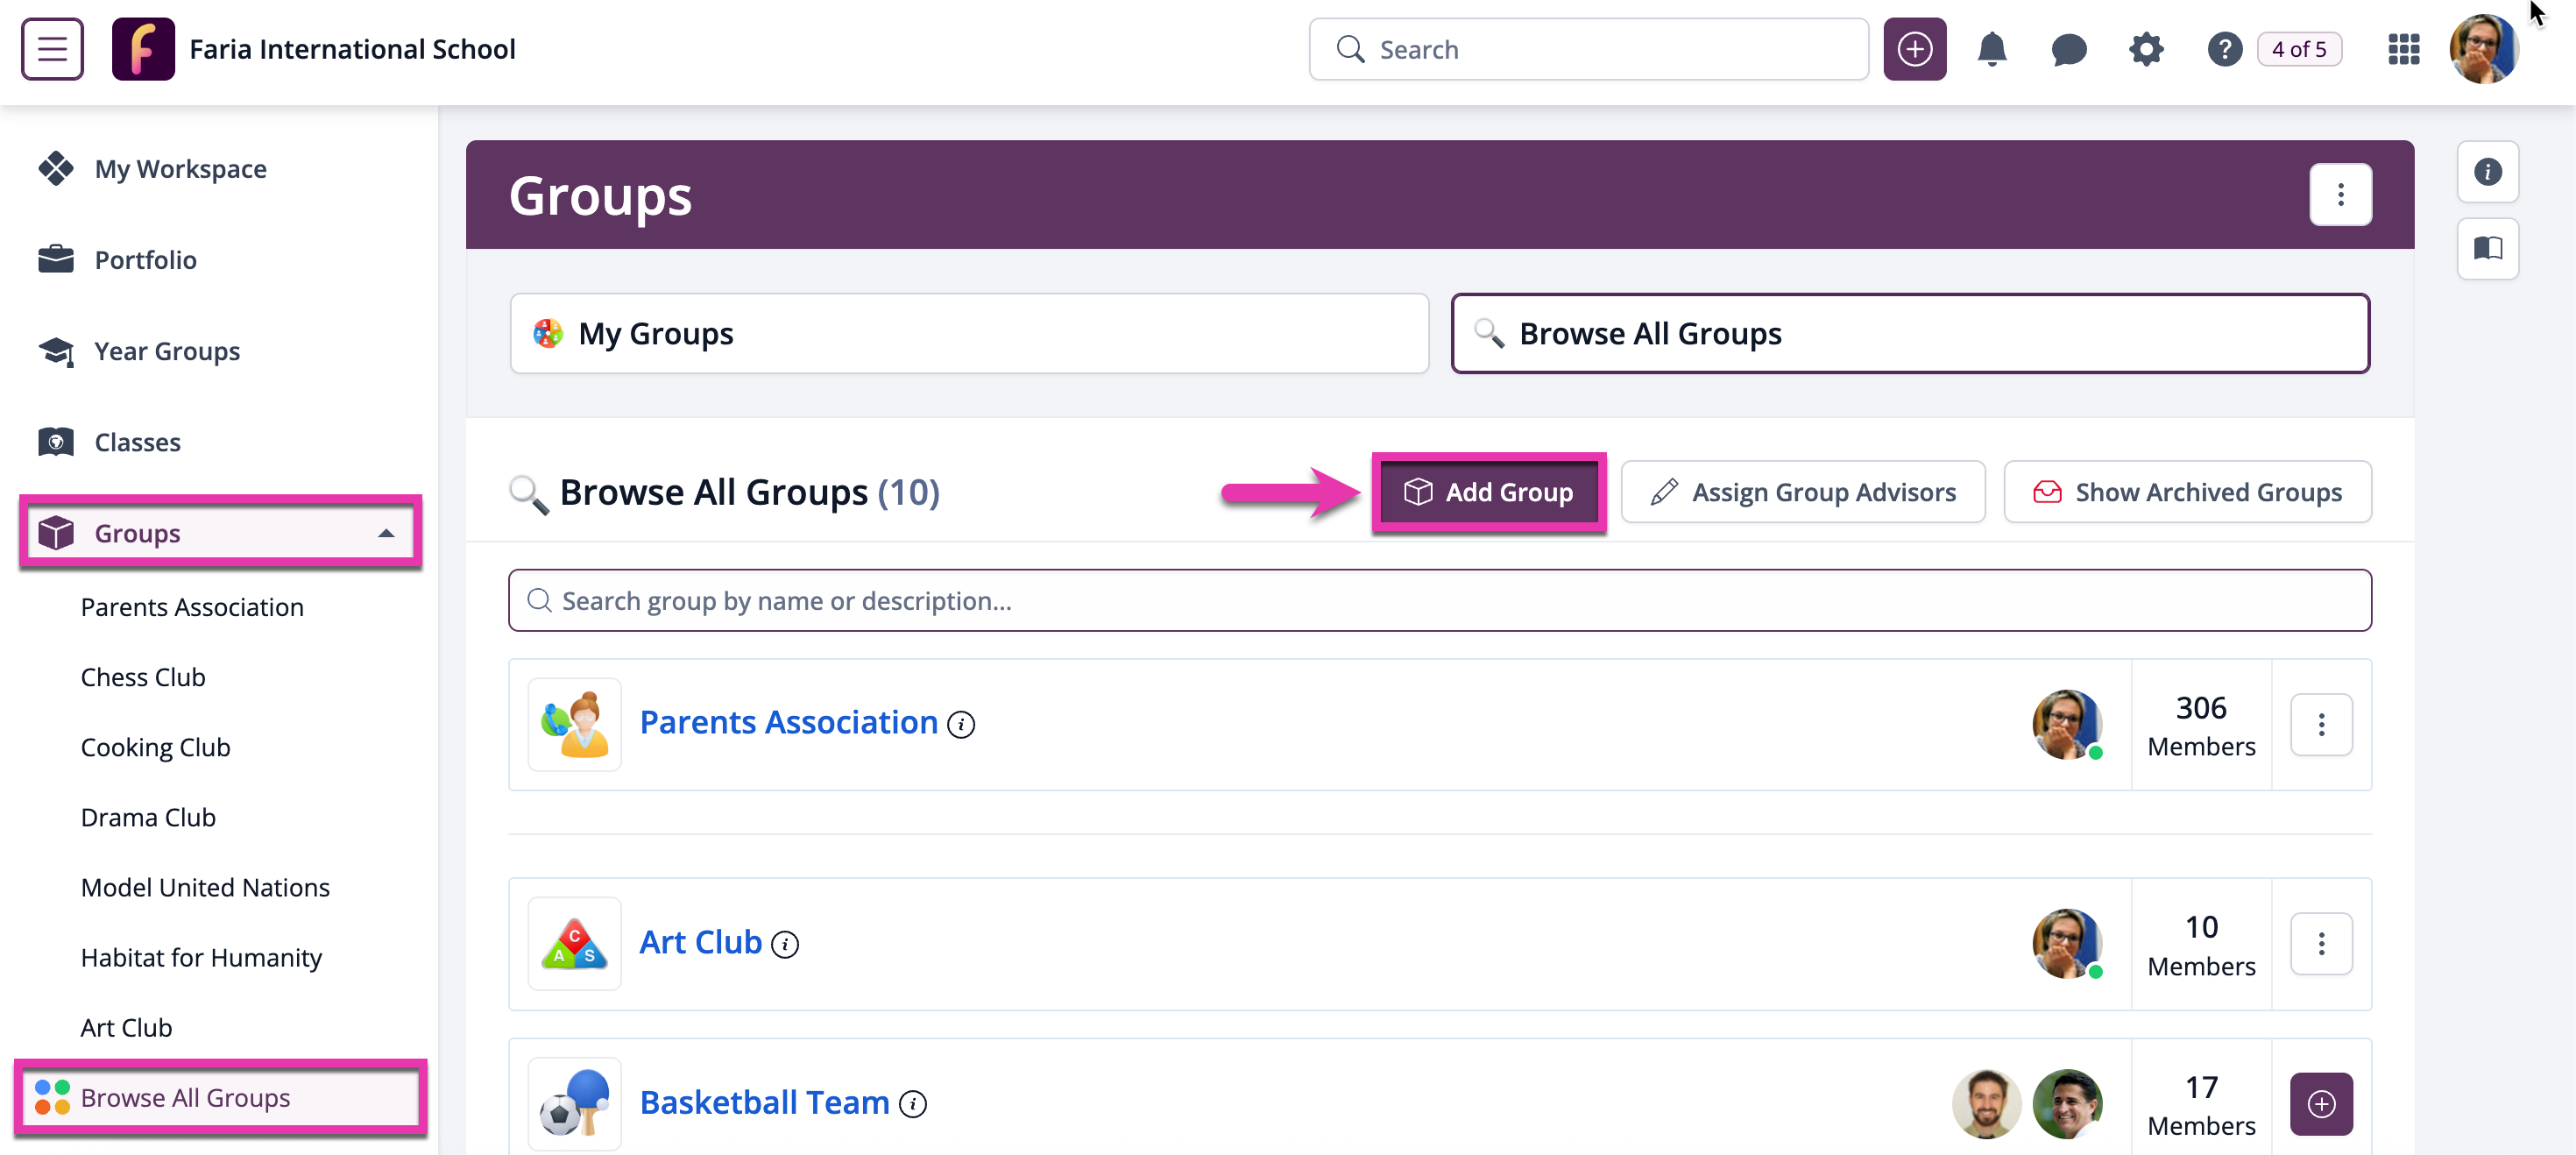Open the user profile avatar menu
Screen dimensions: 2576x1155
[2483, 49]
